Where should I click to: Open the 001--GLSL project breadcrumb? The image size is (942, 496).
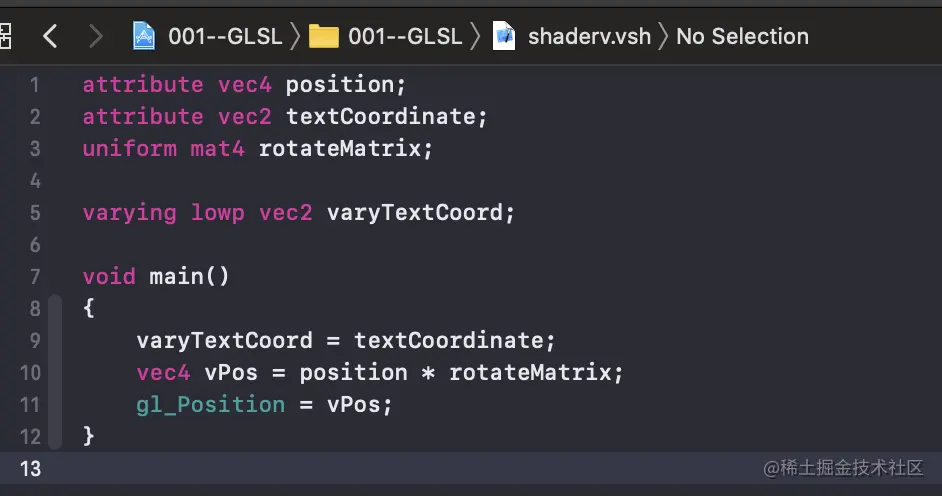pos(226,37)
